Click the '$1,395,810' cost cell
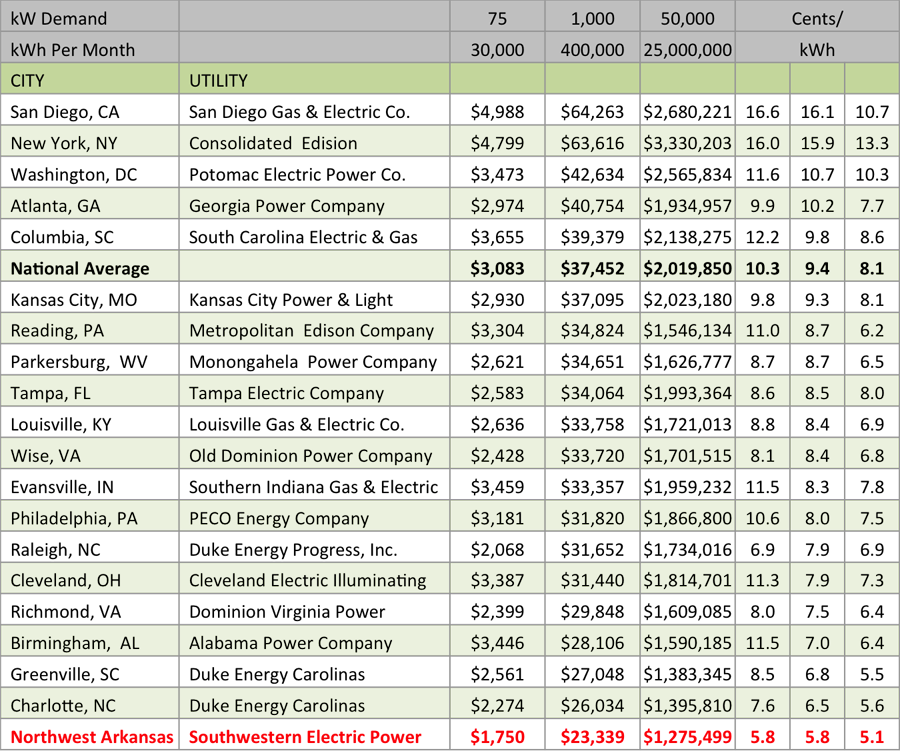This screenshot has width=900, height=751. click(688, 705)
